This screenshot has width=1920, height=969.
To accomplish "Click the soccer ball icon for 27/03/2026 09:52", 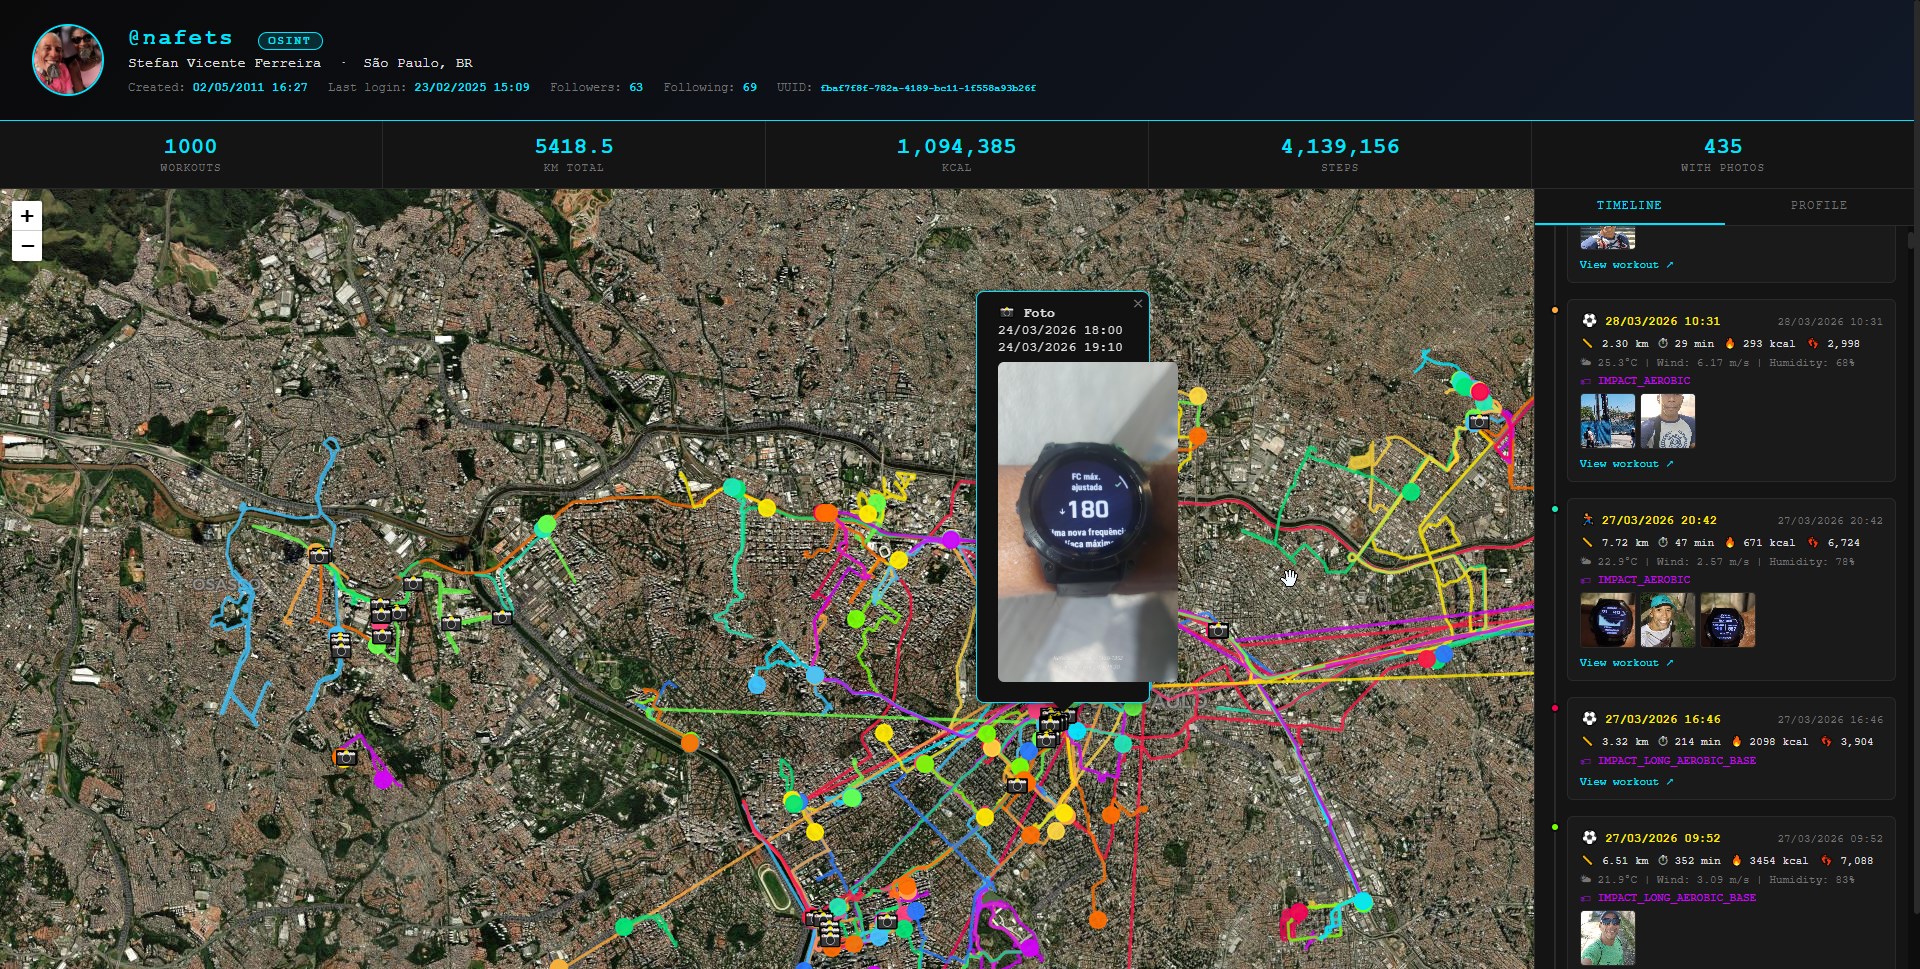I will point(1589,837).
